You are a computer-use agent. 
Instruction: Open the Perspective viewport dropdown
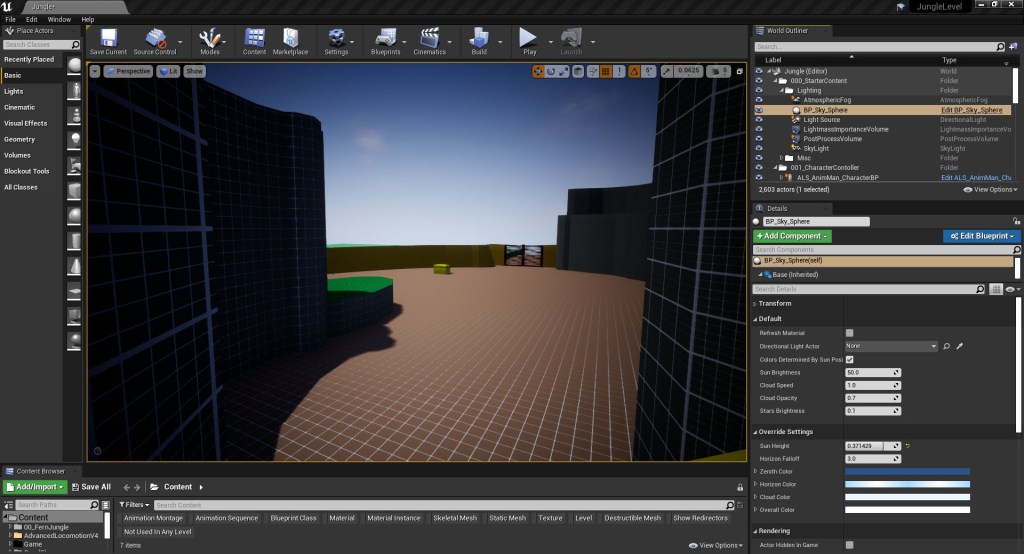click(x=128, y=71)
